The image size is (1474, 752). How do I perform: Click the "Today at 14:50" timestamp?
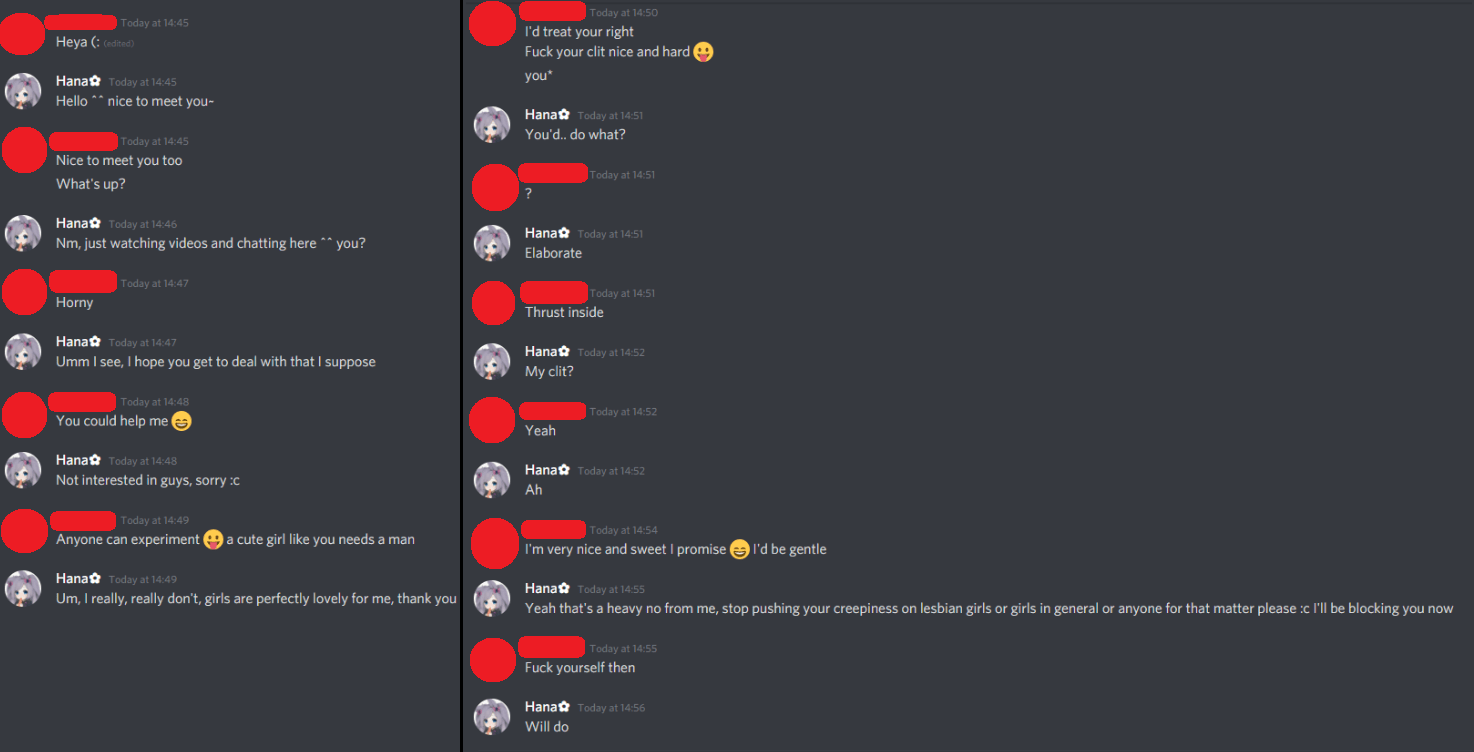click(624, 13)
